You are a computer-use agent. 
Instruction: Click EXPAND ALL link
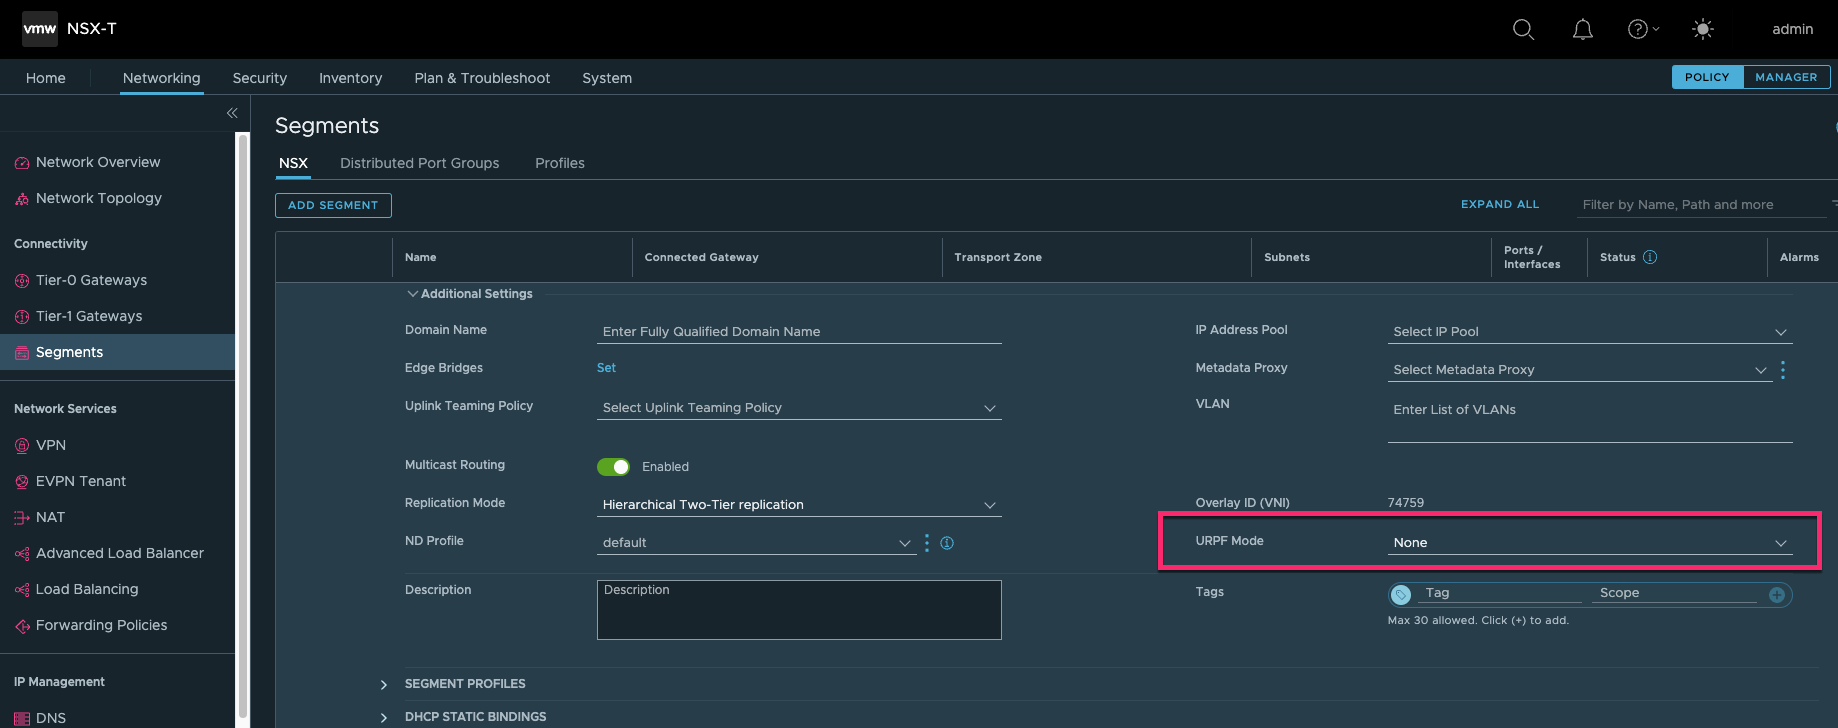click(x=1500, y=204)
